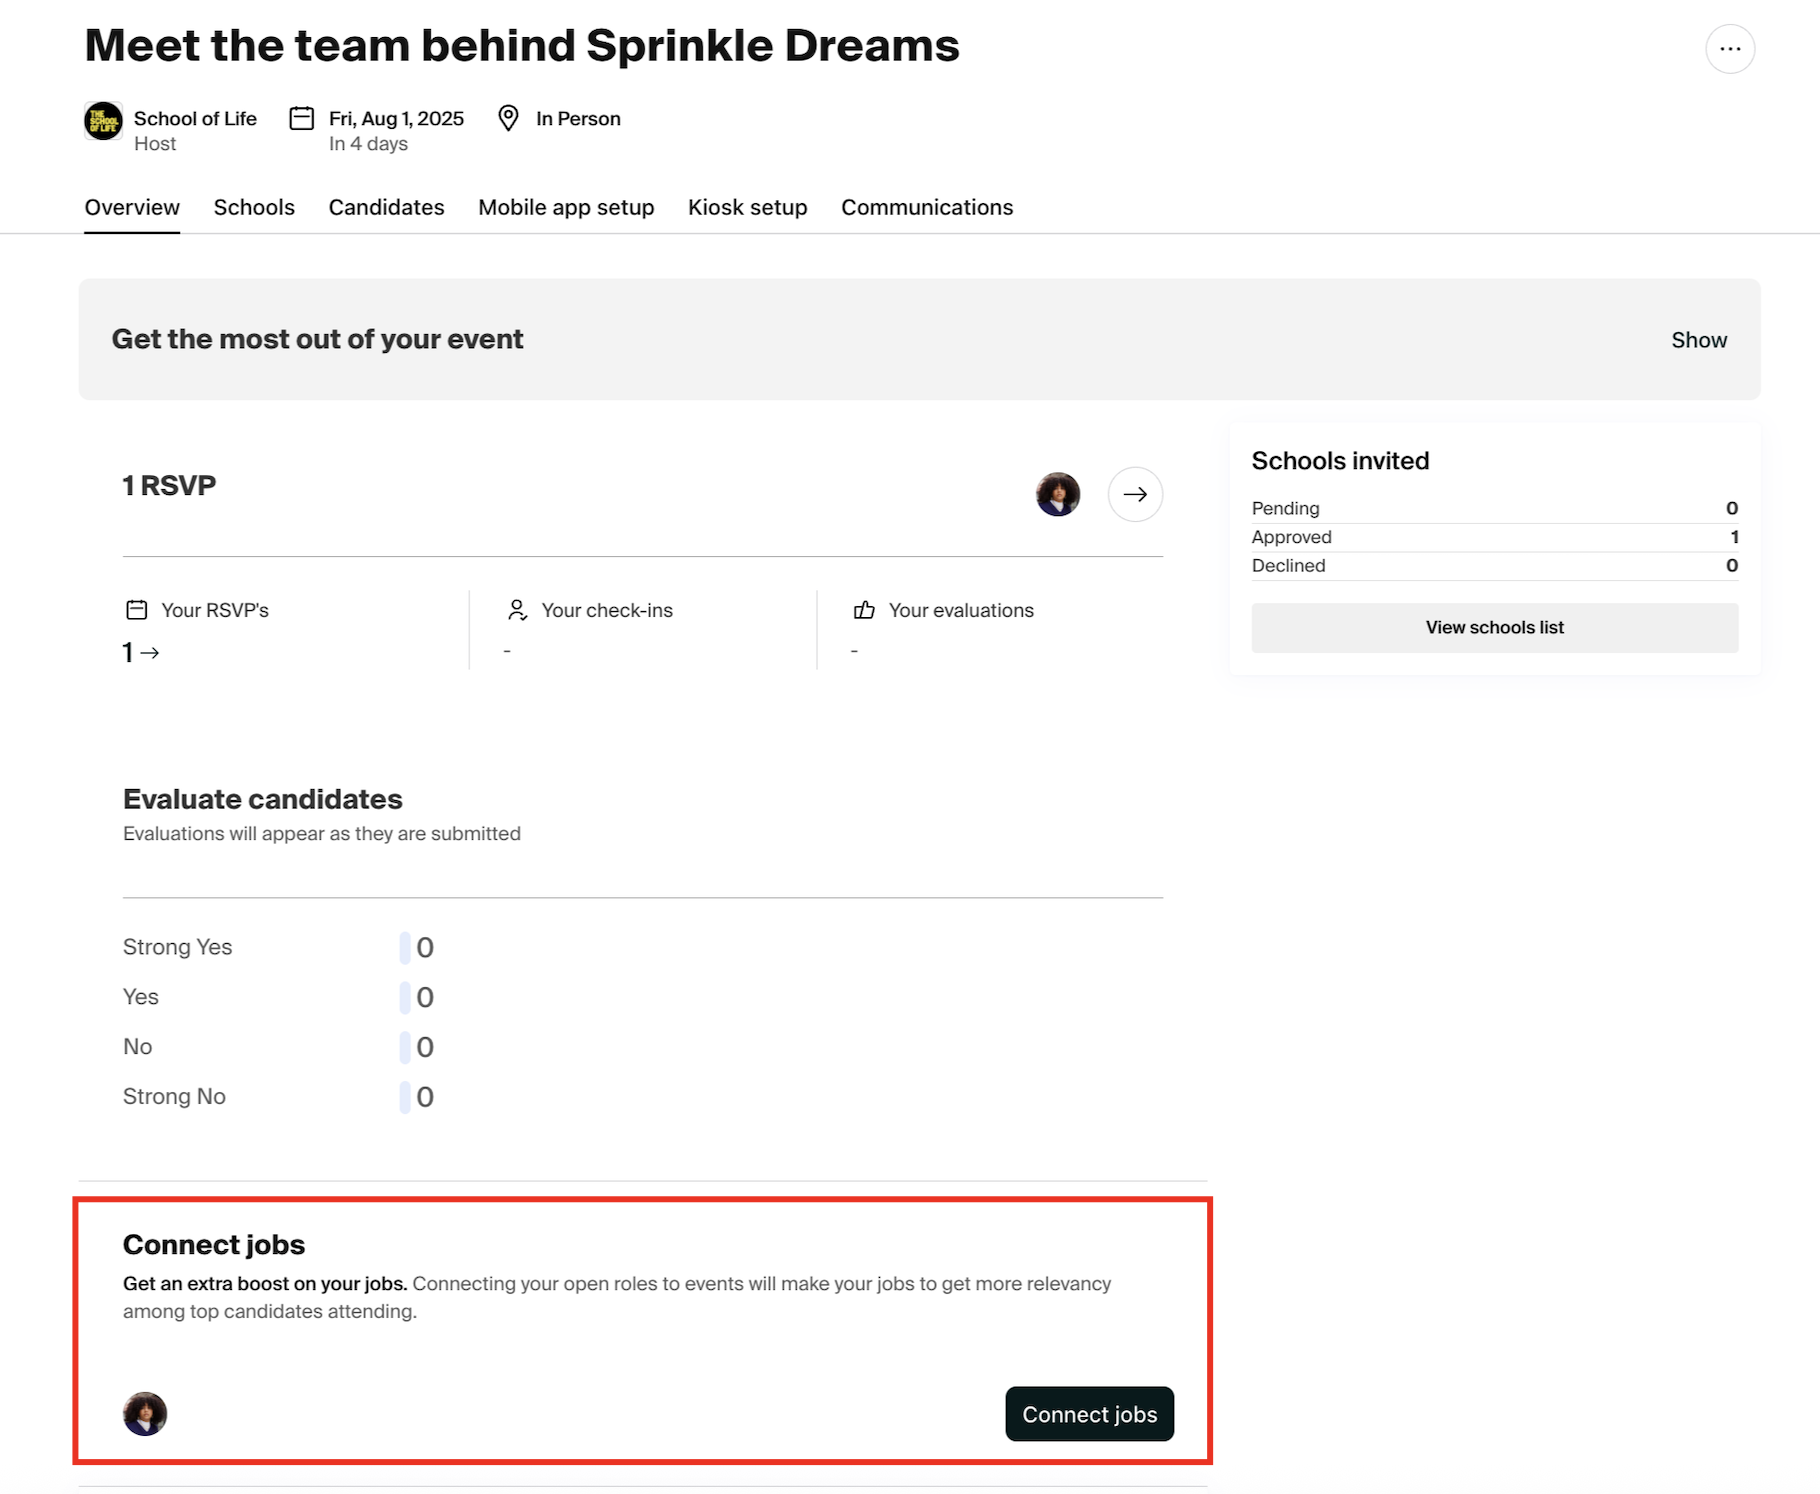Open the Communications tab
Screen dimensions: 1820x1494
tap(927, 207)
